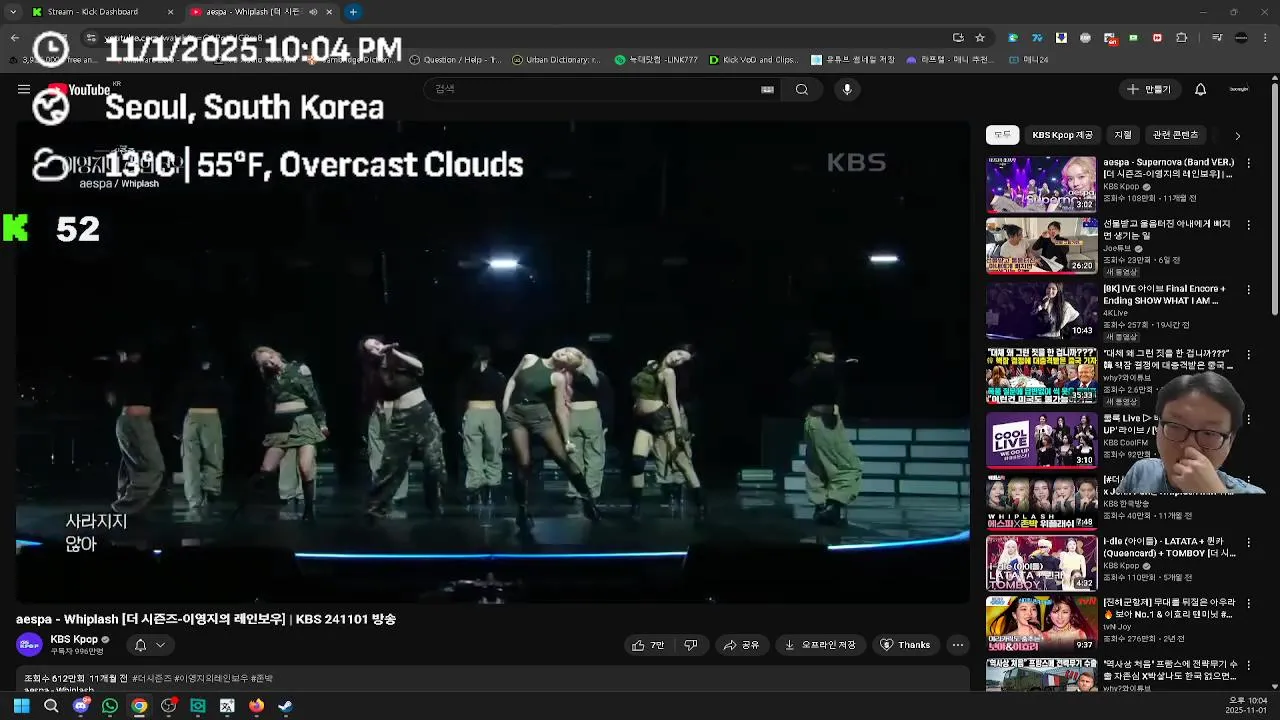The image size is (1280, 720).
Task: Open Urban Dictionary bookmark
Action: (x=556, y=60)
